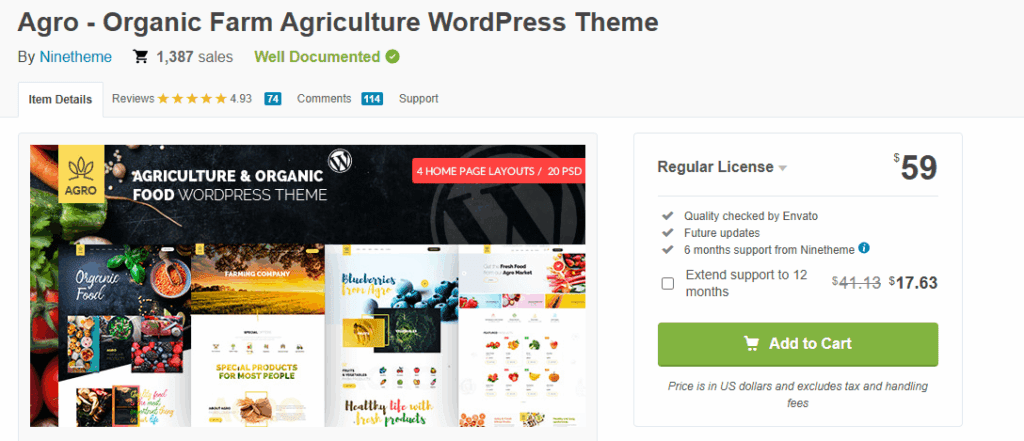
Task: Click the yellow AGRO logo in preview
Action: (x=81, y=173)
